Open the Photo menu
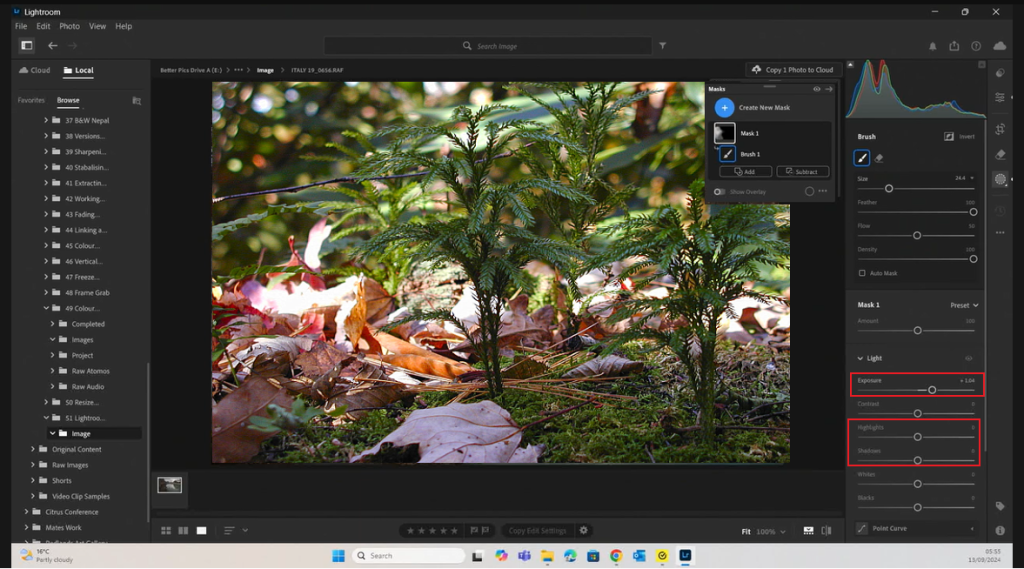Screen dimensions: 1024x569 69,26
